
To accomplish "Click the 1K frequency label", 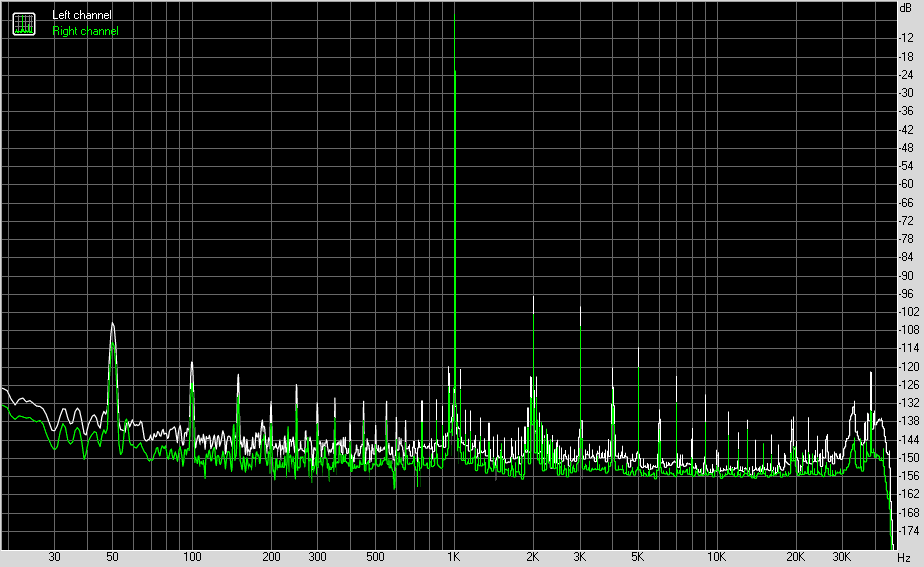I will 453,557.
